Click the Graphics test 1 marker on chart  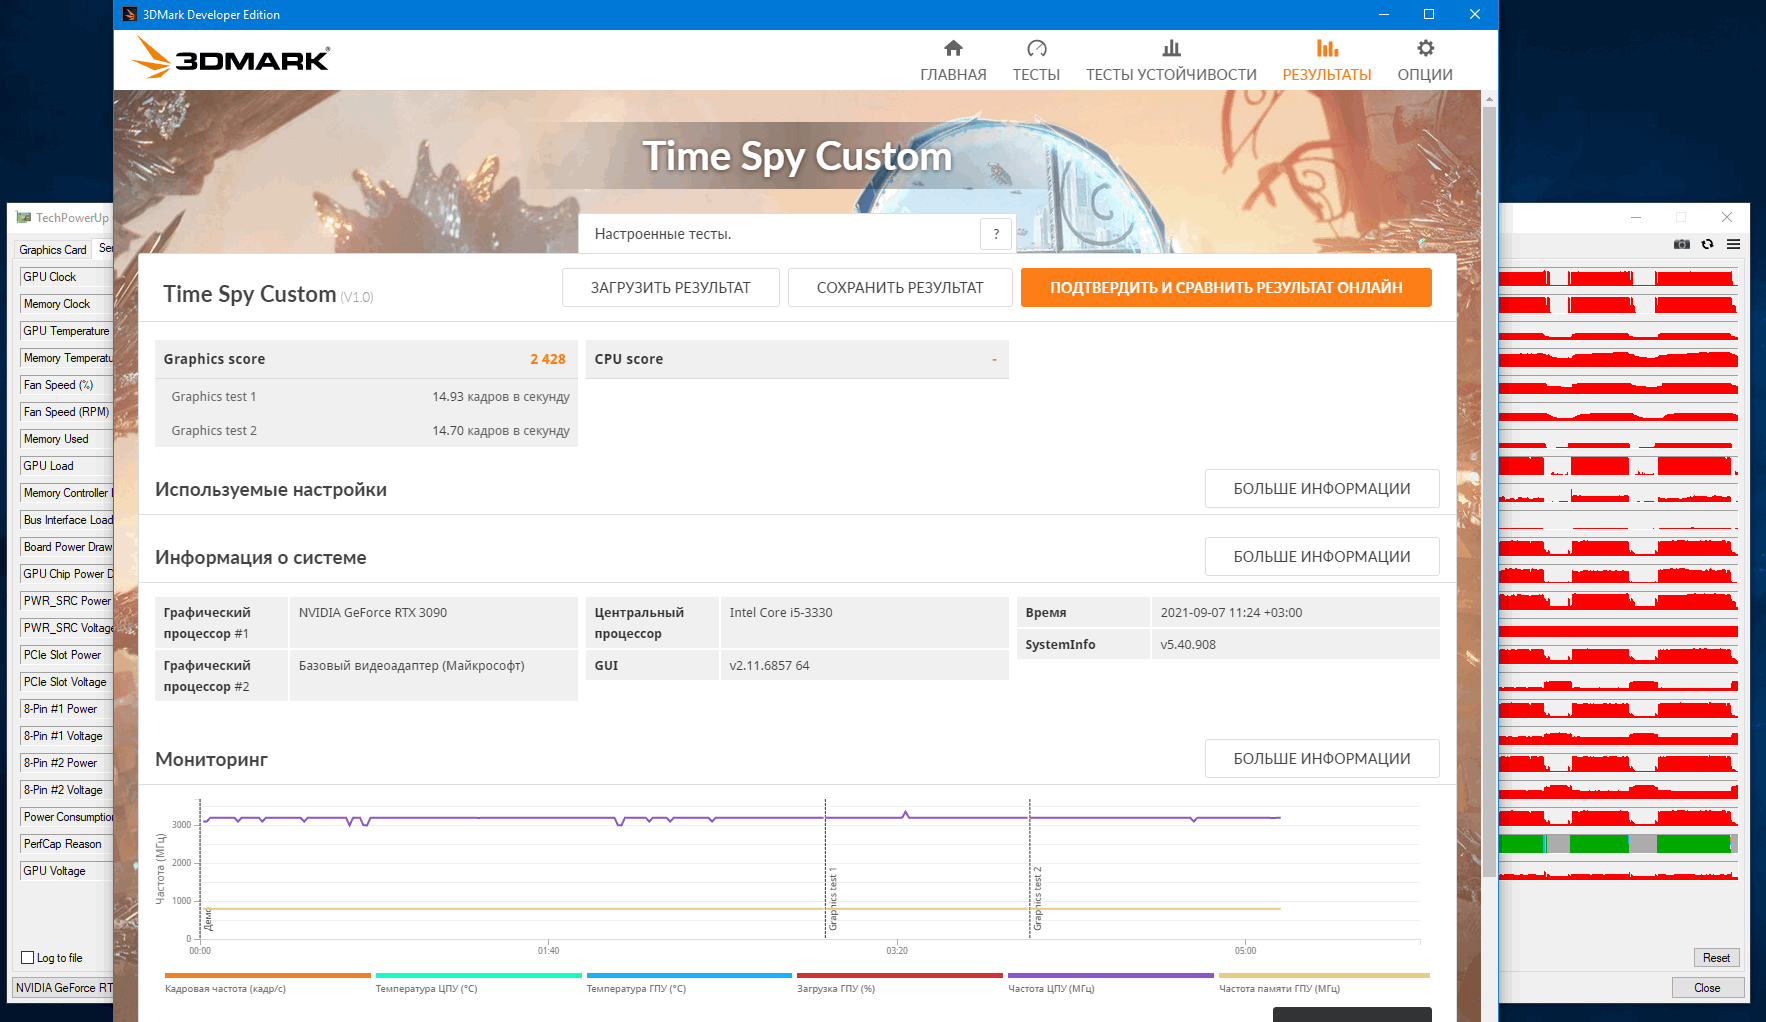pyautogui.click(x=832, y=899)
